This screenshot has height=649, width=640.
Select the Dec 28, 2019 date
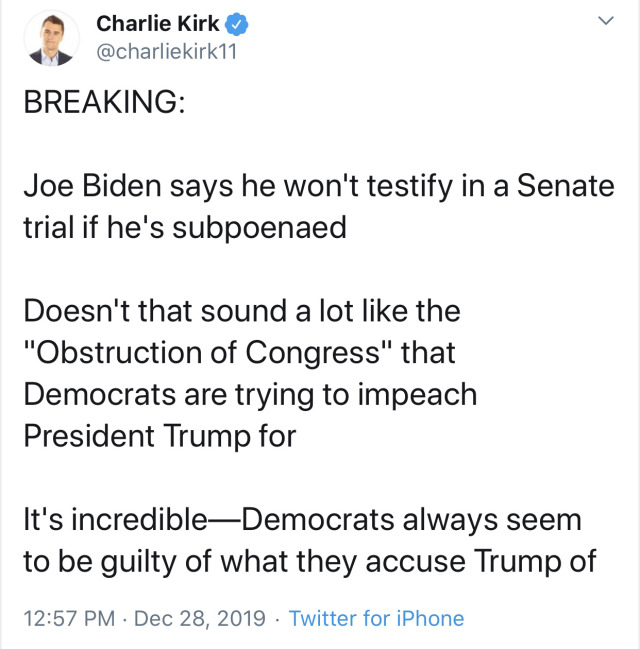point(200,618)
